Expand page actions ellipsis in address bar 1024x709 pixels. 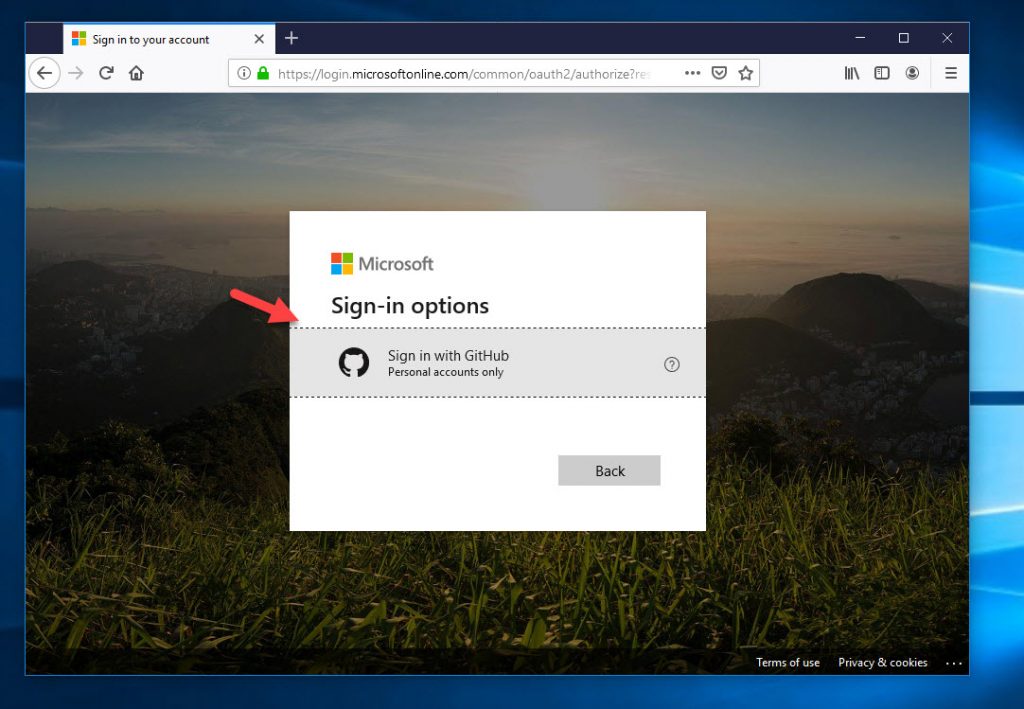692,73
